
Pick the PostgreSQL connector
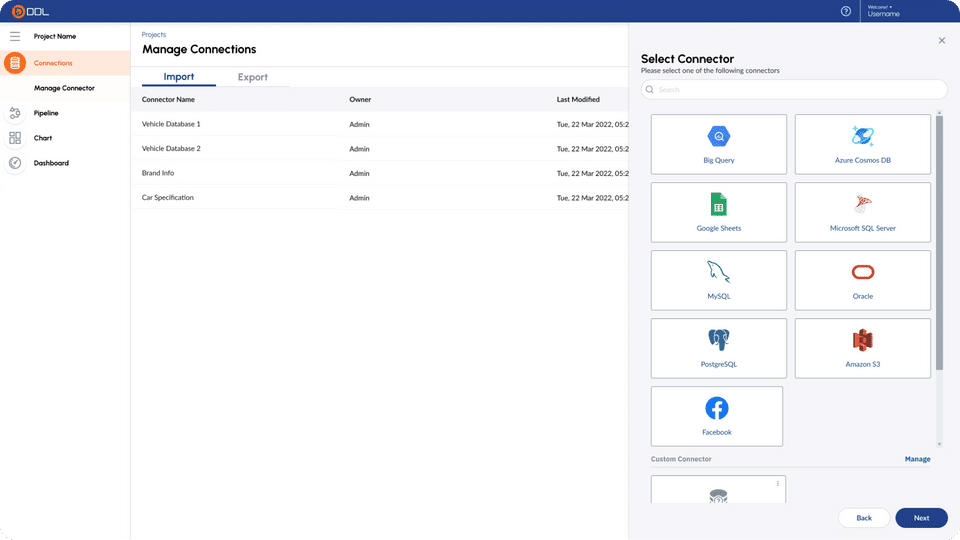pos(717,348)
